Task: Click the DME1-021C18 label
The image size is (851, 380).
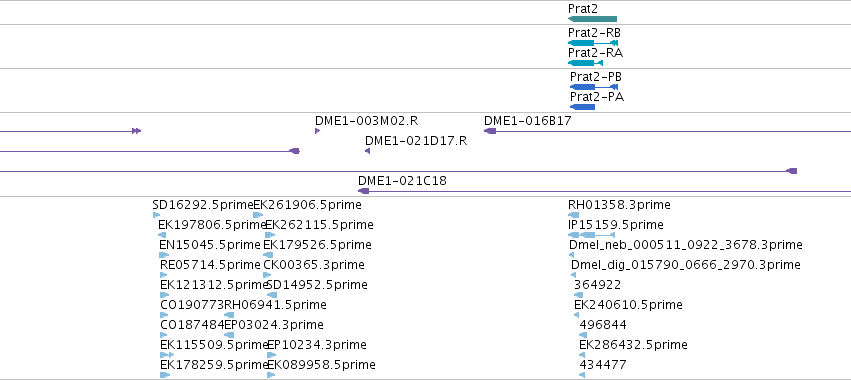Action: tap(402, 181)
